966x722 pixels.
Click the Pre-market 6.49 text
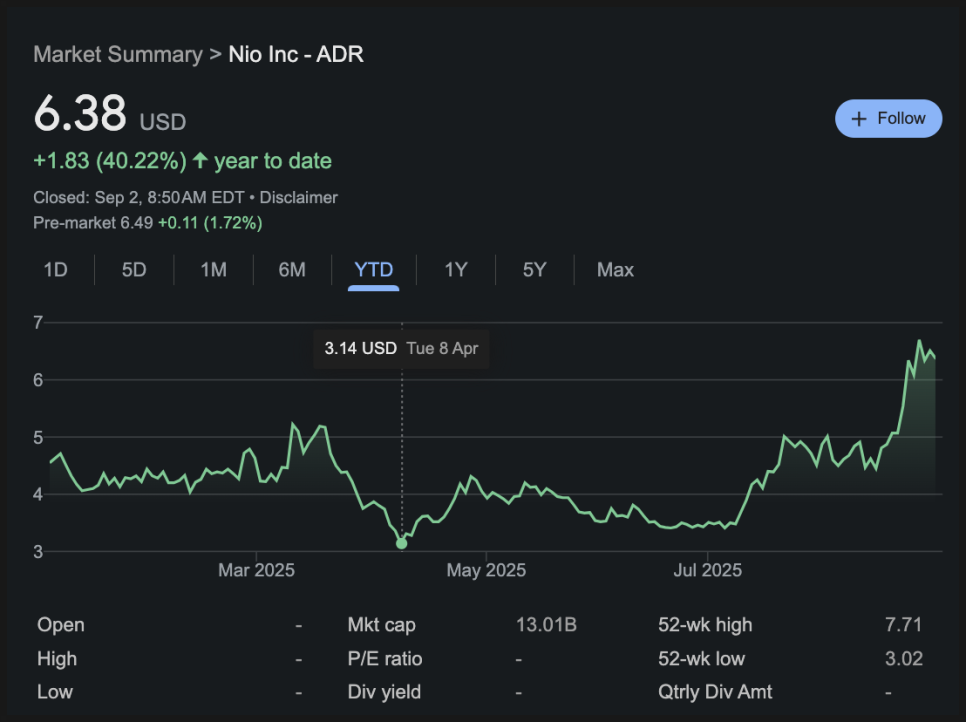click(x=93, y=223)
